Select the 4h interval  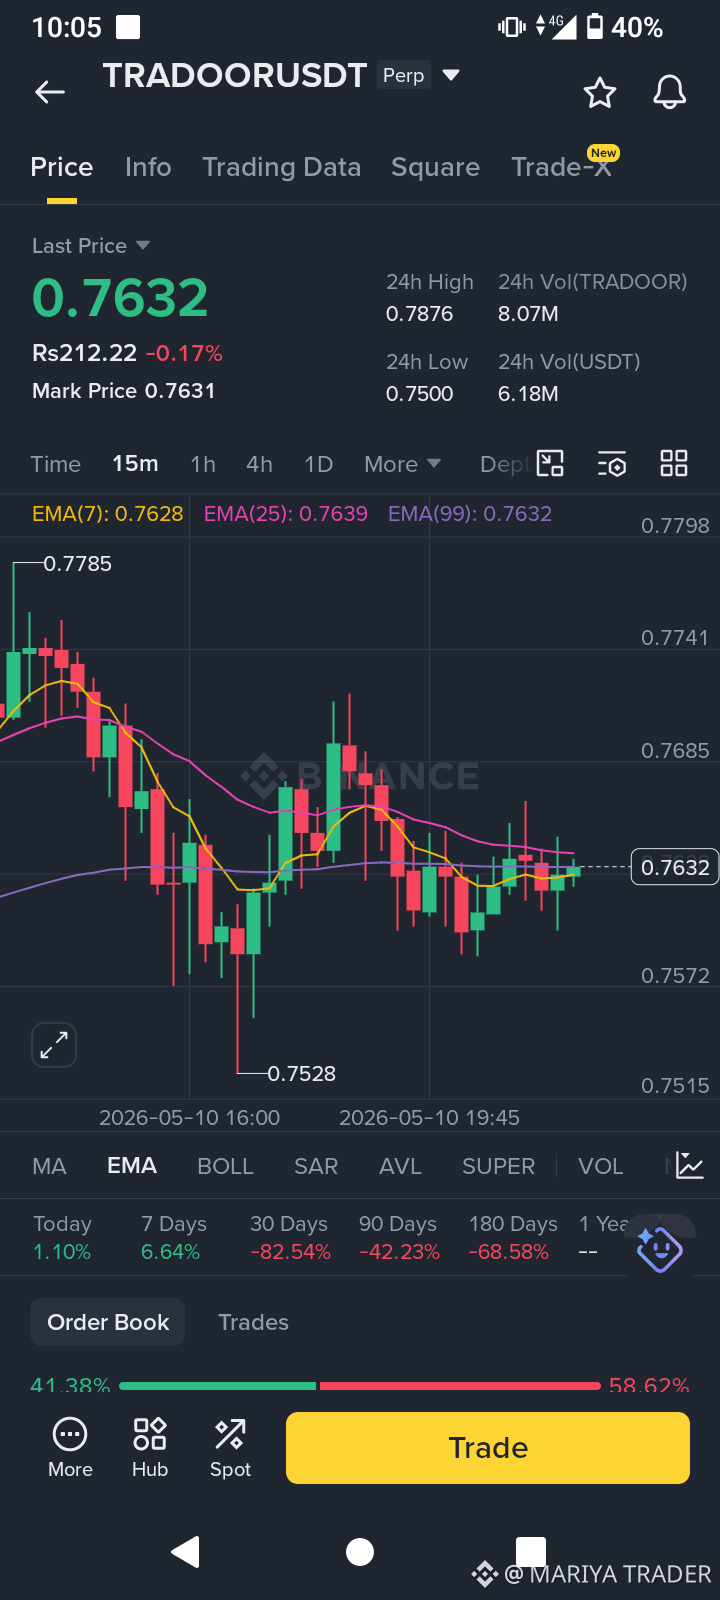pos(259,464)
